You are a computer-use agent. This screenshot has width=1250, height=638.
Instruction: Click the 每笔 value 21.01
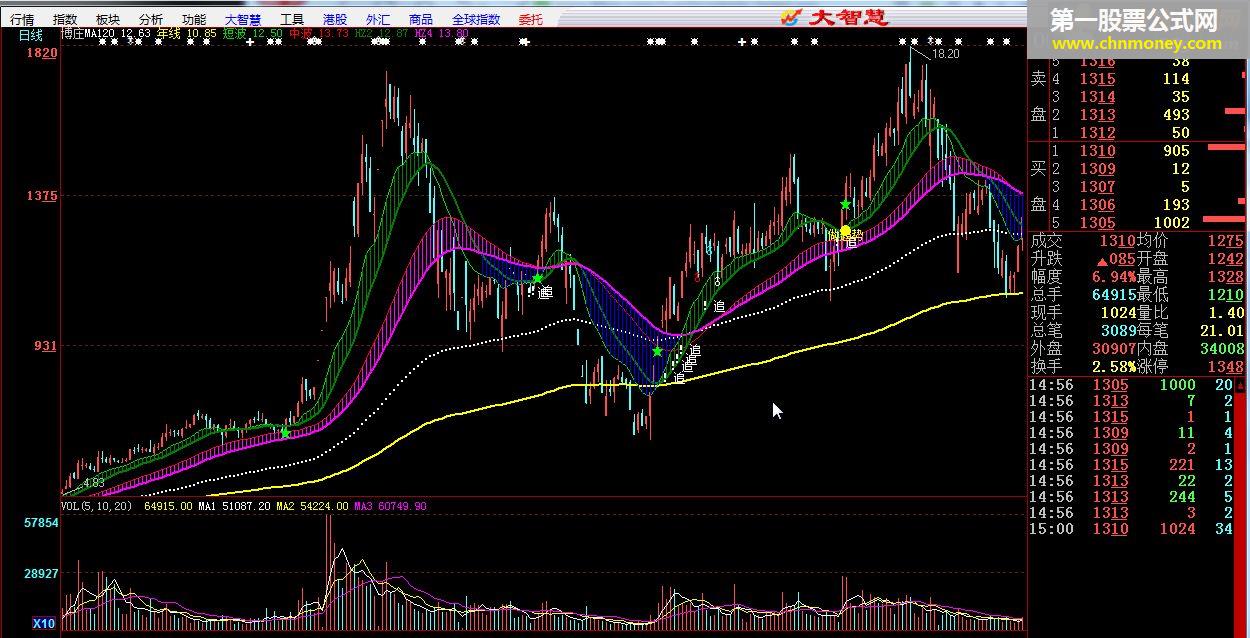click(1221, 331)
